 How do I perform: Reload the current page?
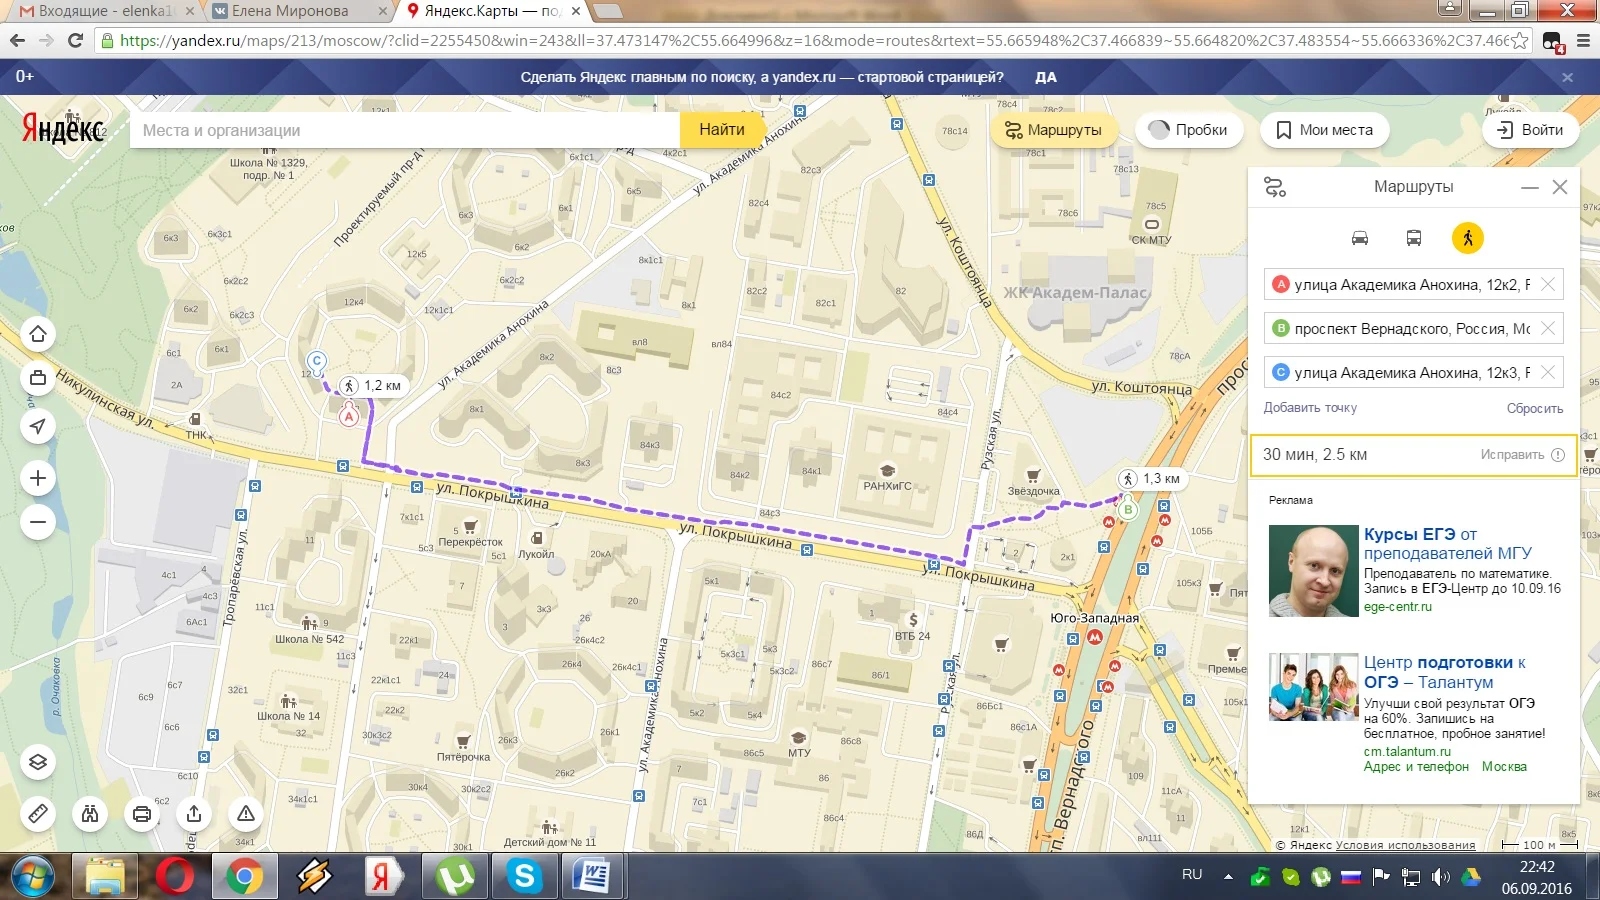click(75, 41)
